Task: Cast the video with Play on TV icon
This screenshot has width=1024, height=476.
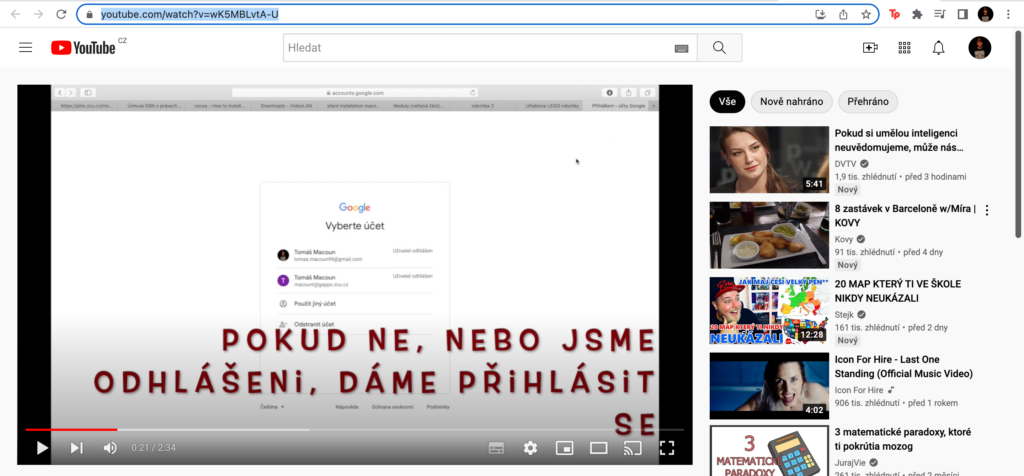Action: click(632, 448)
